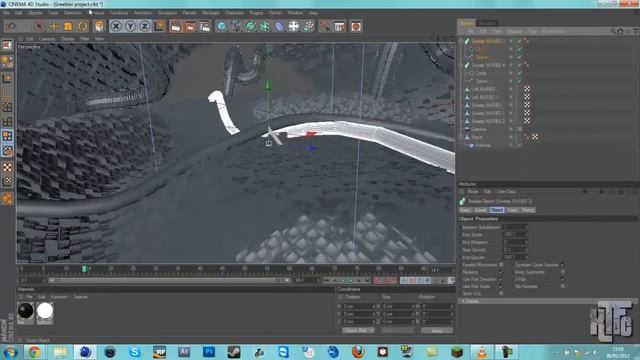Image resolution: width=640 pixels, height=360 pixels.
Task: Open the Coord tab in Attributes
Action: click(x=480, y=210)
